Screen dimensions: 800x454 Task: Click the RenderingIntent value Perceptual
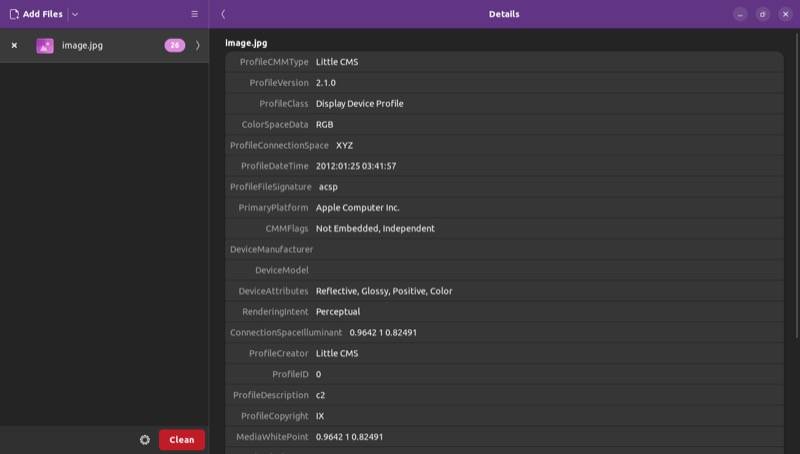(338, 312)
